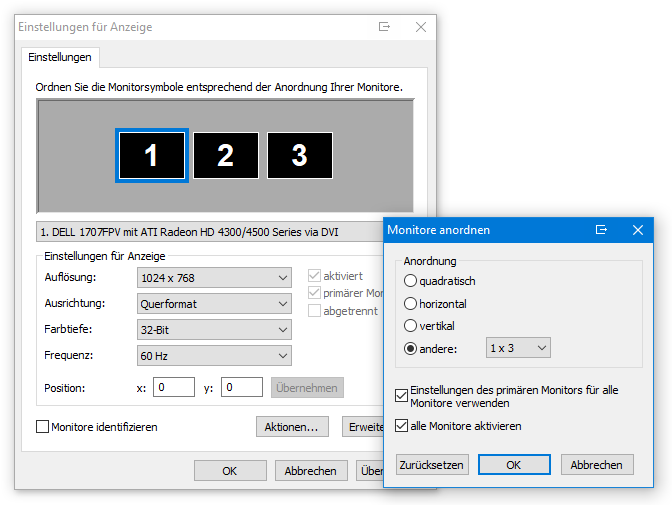Open the Frequenz dropdown 60 Hz
The height and width of the screenshot is (505, 672).
coord(214,355)
